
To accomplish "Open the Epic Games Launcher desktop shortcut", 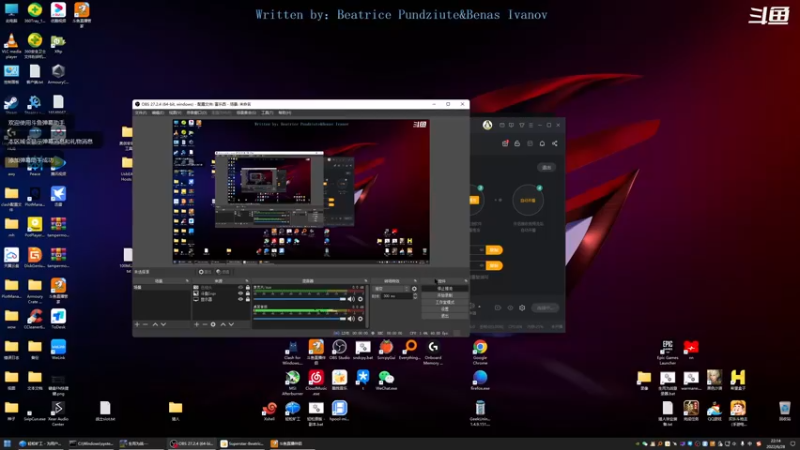I will tap(667, 353).
